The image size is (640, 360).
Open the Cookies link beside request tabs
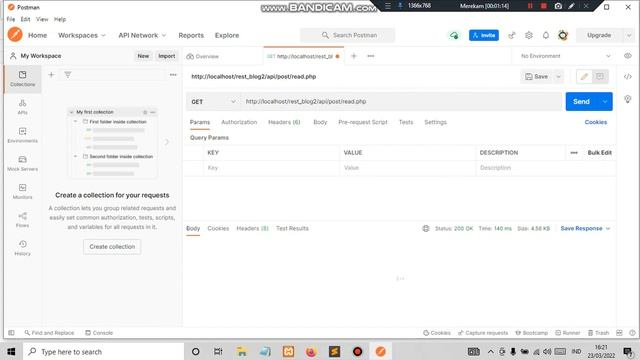pyautogui.click(x=596, y=122)
